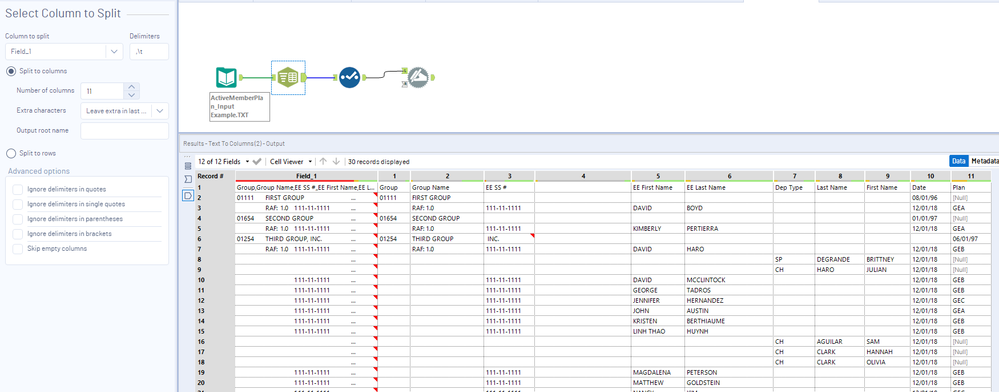Select the FIRST GROUP cell in column 2
Viewport: 999px width, 392px height.
pos(447,198)
